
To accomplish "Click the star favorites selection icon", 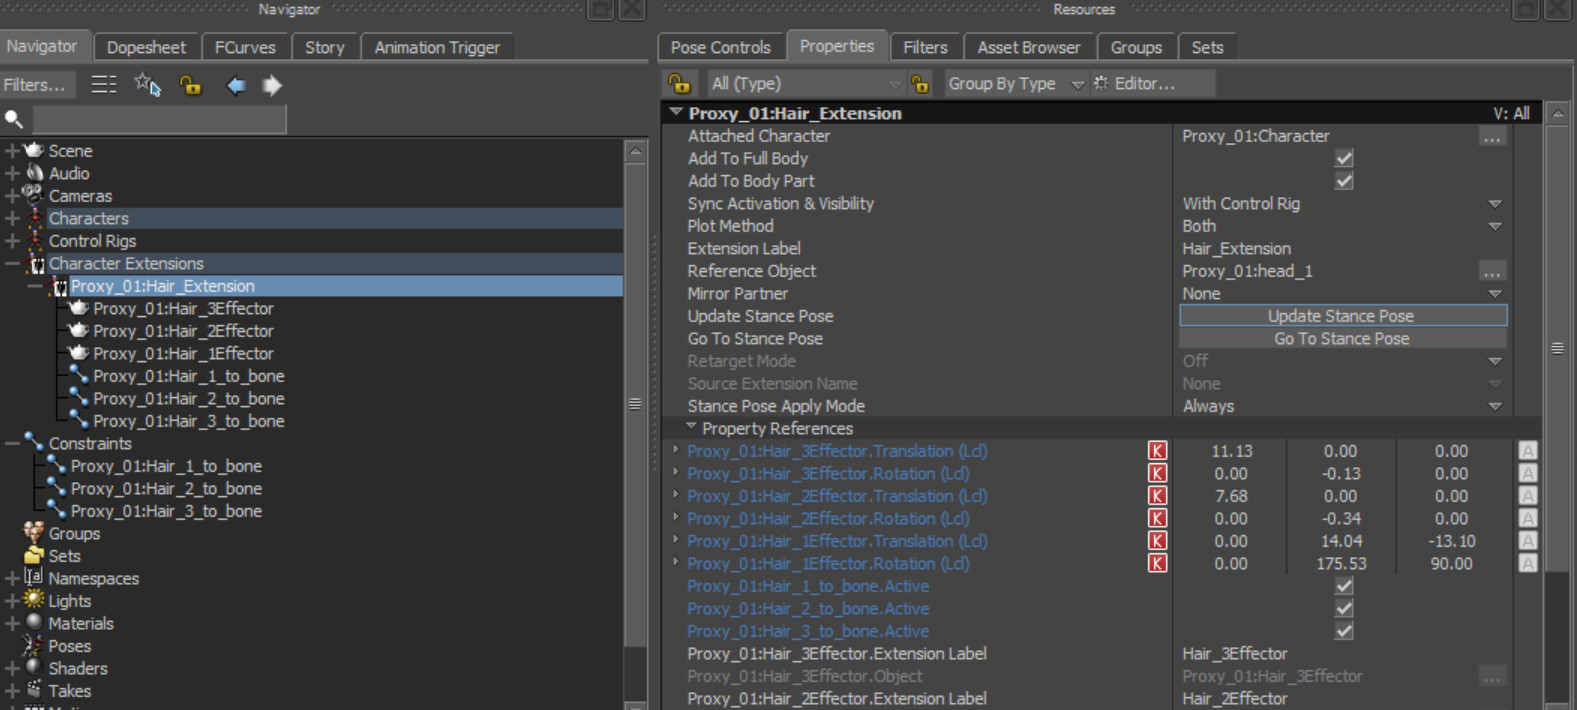I will click(x=147, y=85).
